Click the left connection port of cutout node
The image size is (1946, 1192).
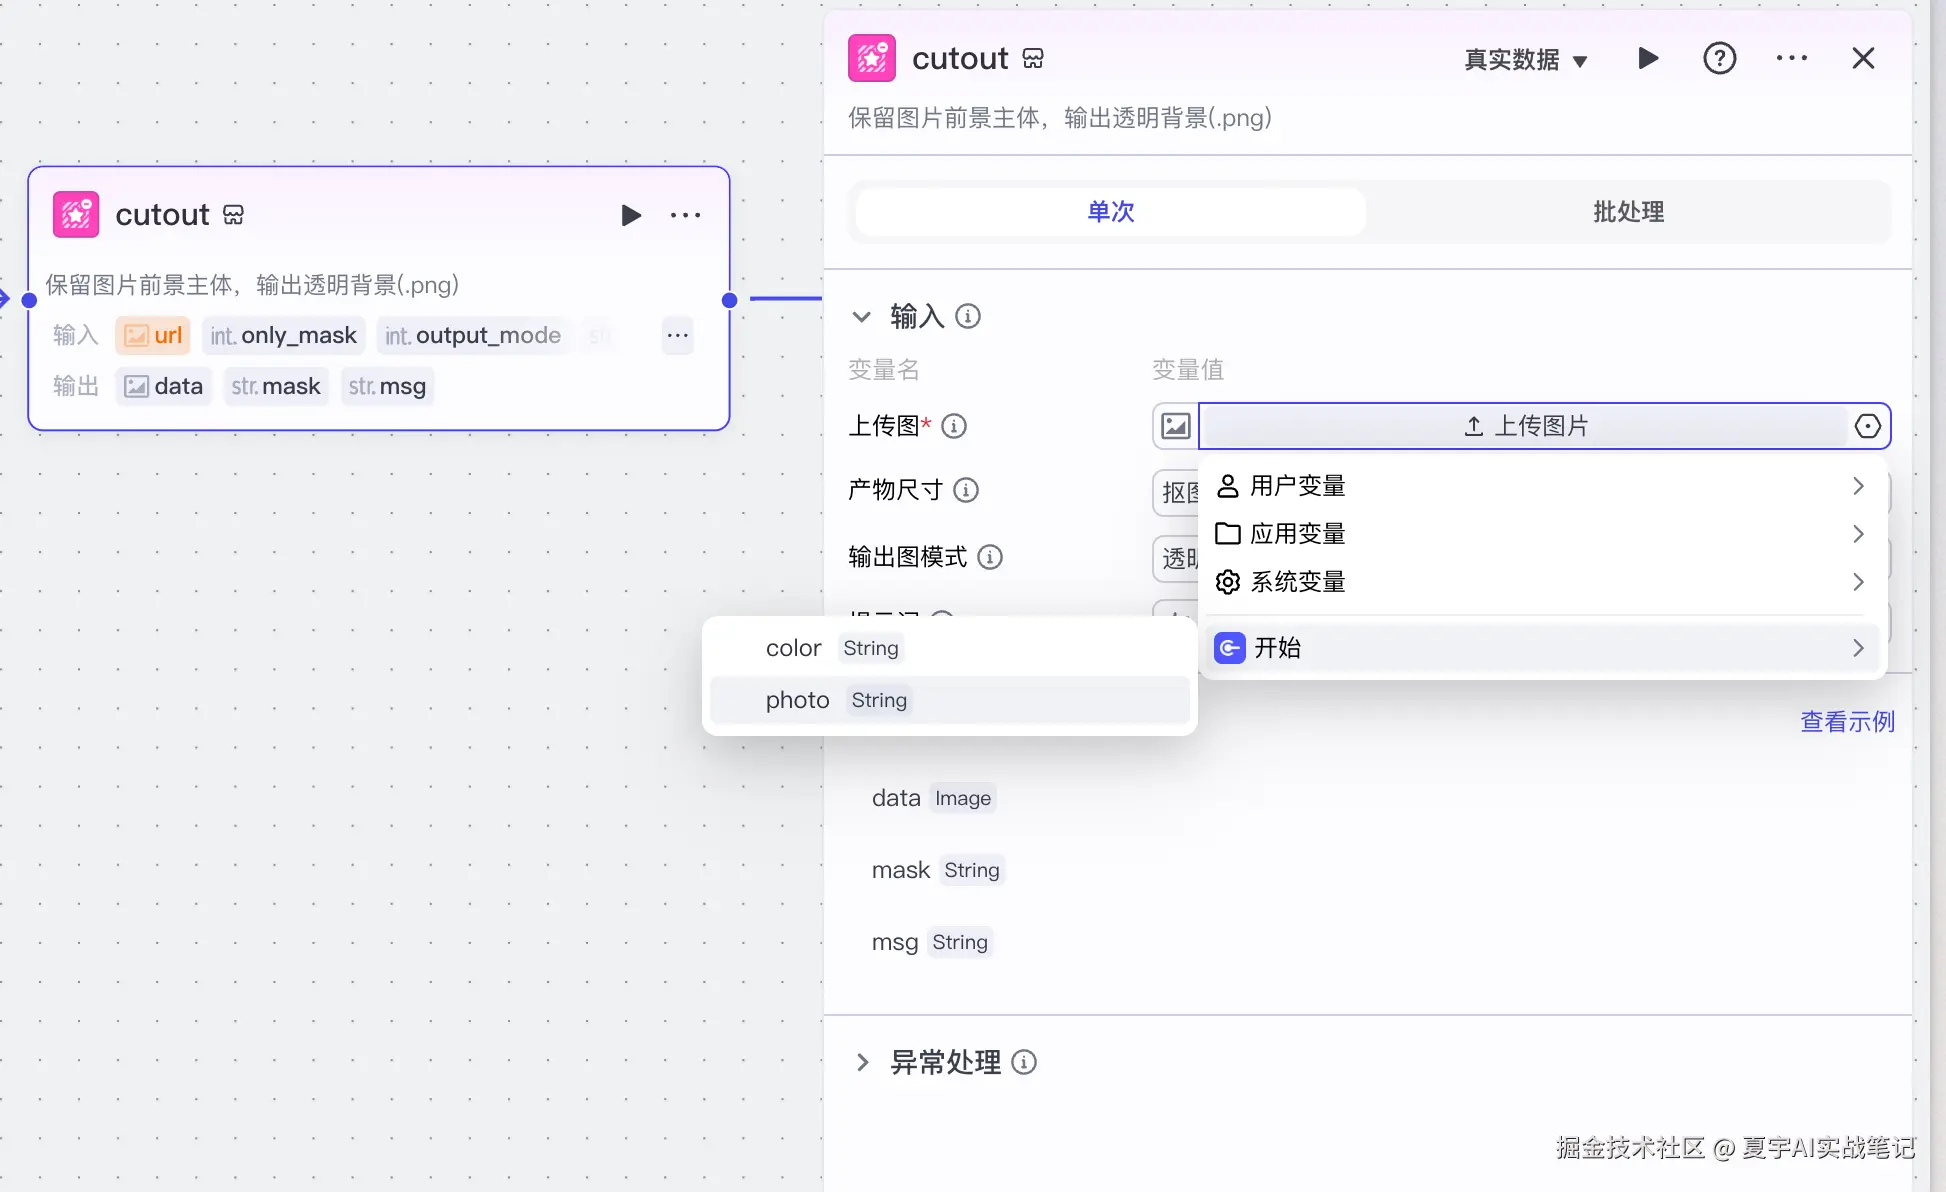(x=29, y=300)
